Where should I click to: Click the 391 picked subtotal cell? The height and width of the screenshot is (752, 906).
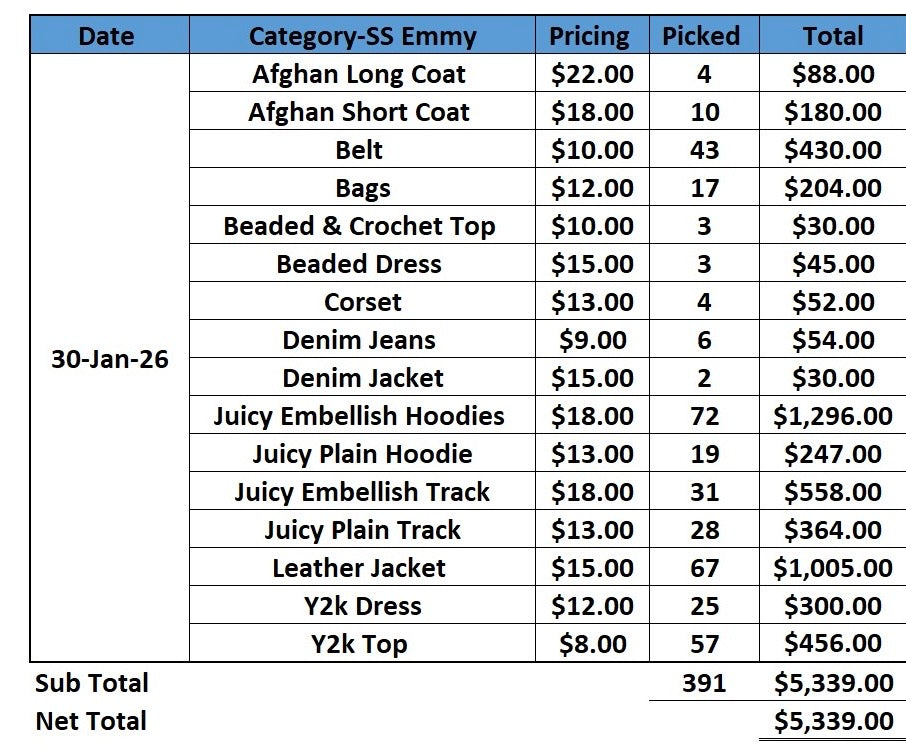click(x=704, y=683)
